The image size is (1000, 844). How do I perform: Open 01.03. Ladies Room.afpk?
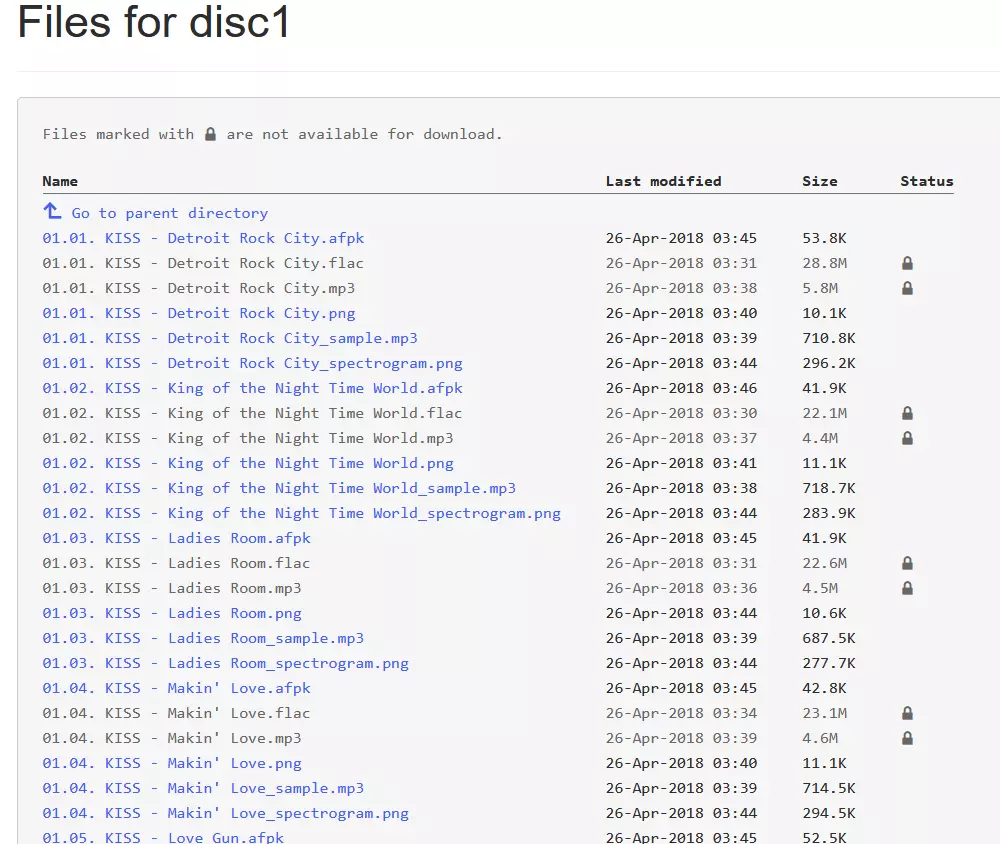[x=176, y=538]
